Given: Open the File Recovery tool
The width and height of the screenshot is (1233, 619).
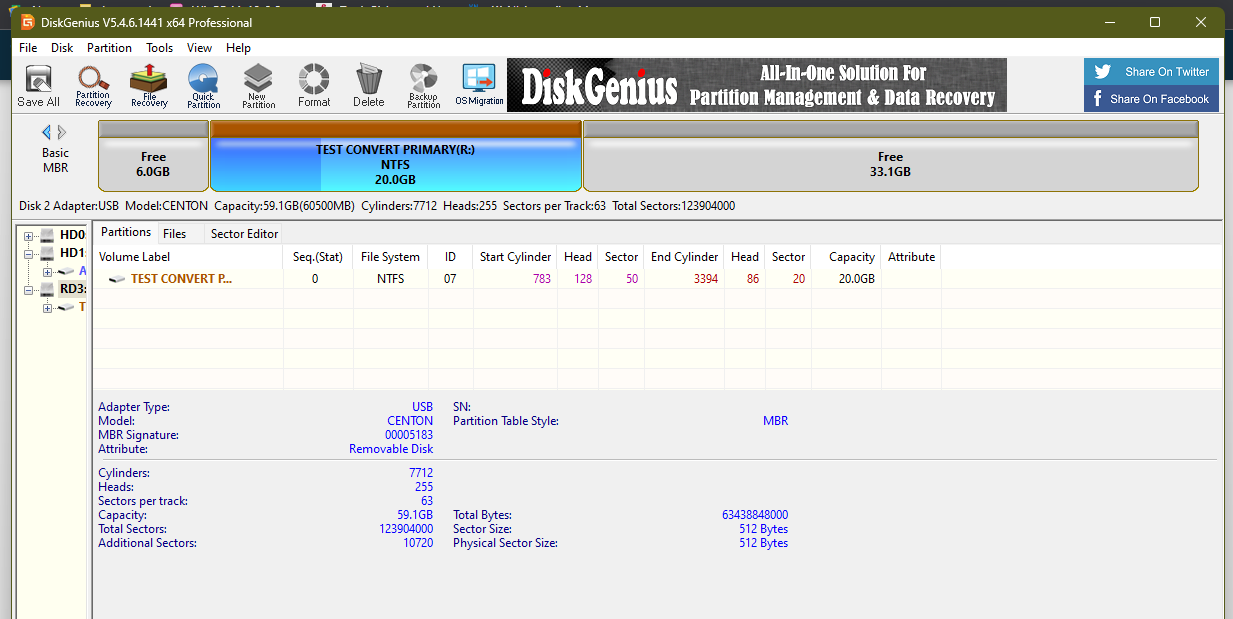Looking at the screenshot, I should click(149, 86).
